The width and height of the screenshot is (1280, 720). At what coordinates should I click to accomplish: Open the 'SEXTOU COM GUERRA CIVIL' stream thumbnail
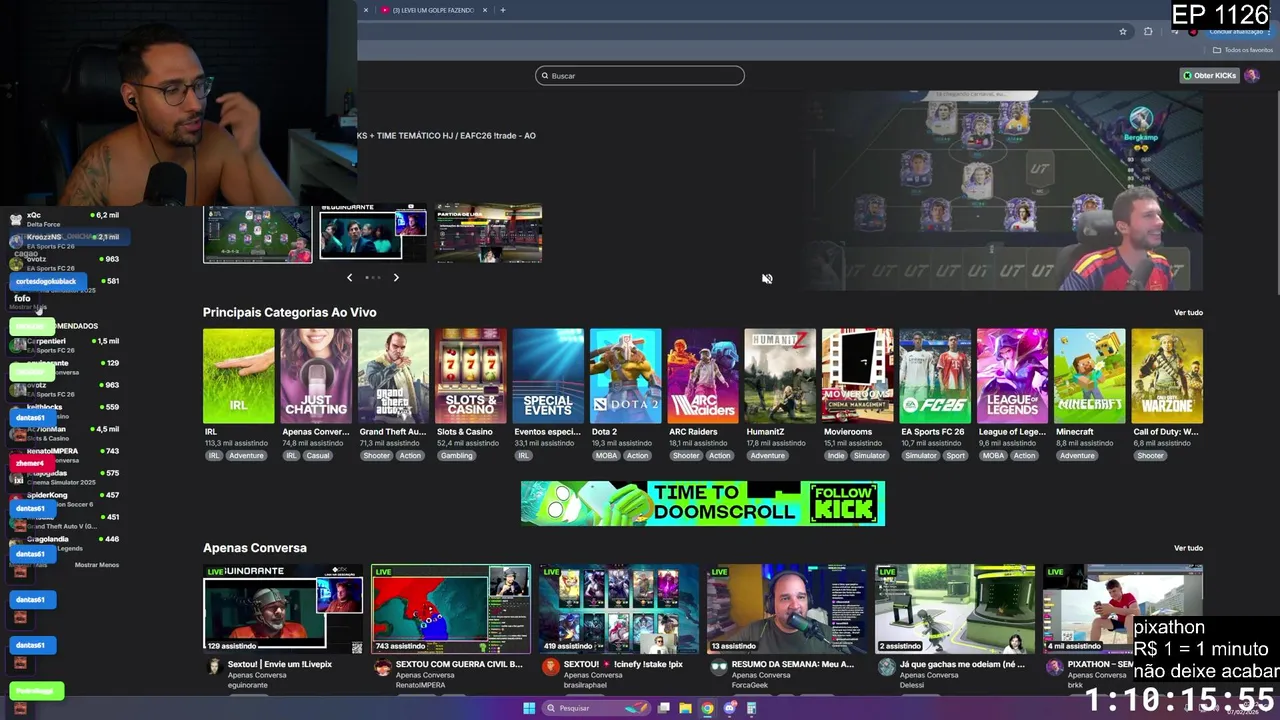[451, 609]
